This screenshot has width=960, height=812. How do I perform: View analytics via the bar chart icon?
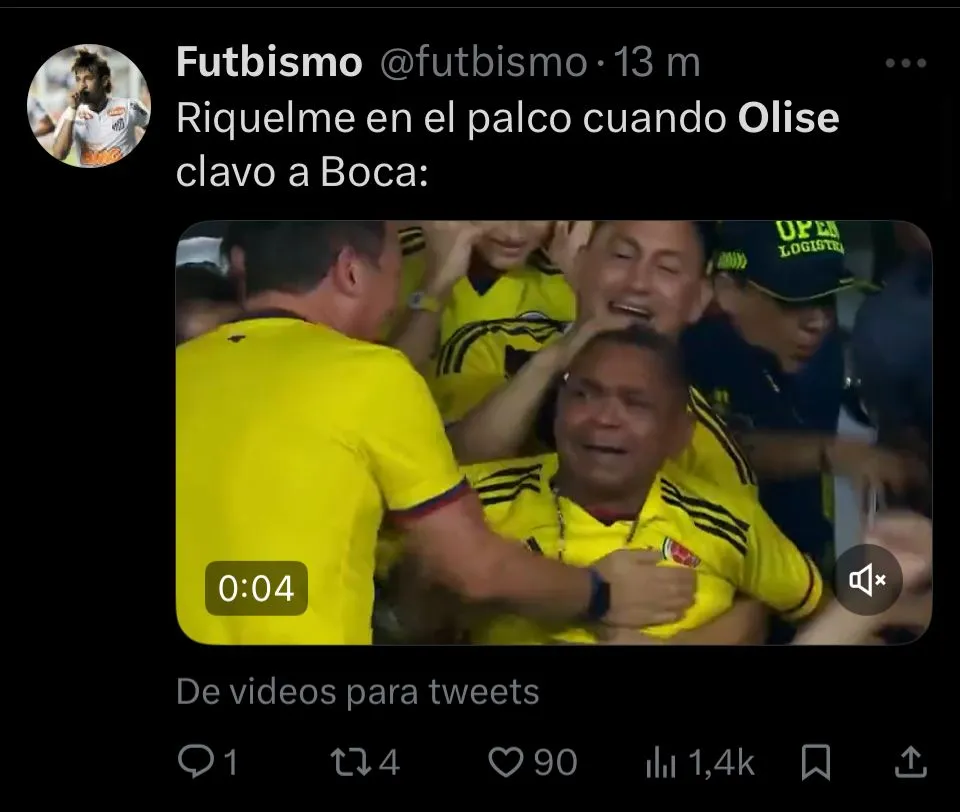[661, 764]
